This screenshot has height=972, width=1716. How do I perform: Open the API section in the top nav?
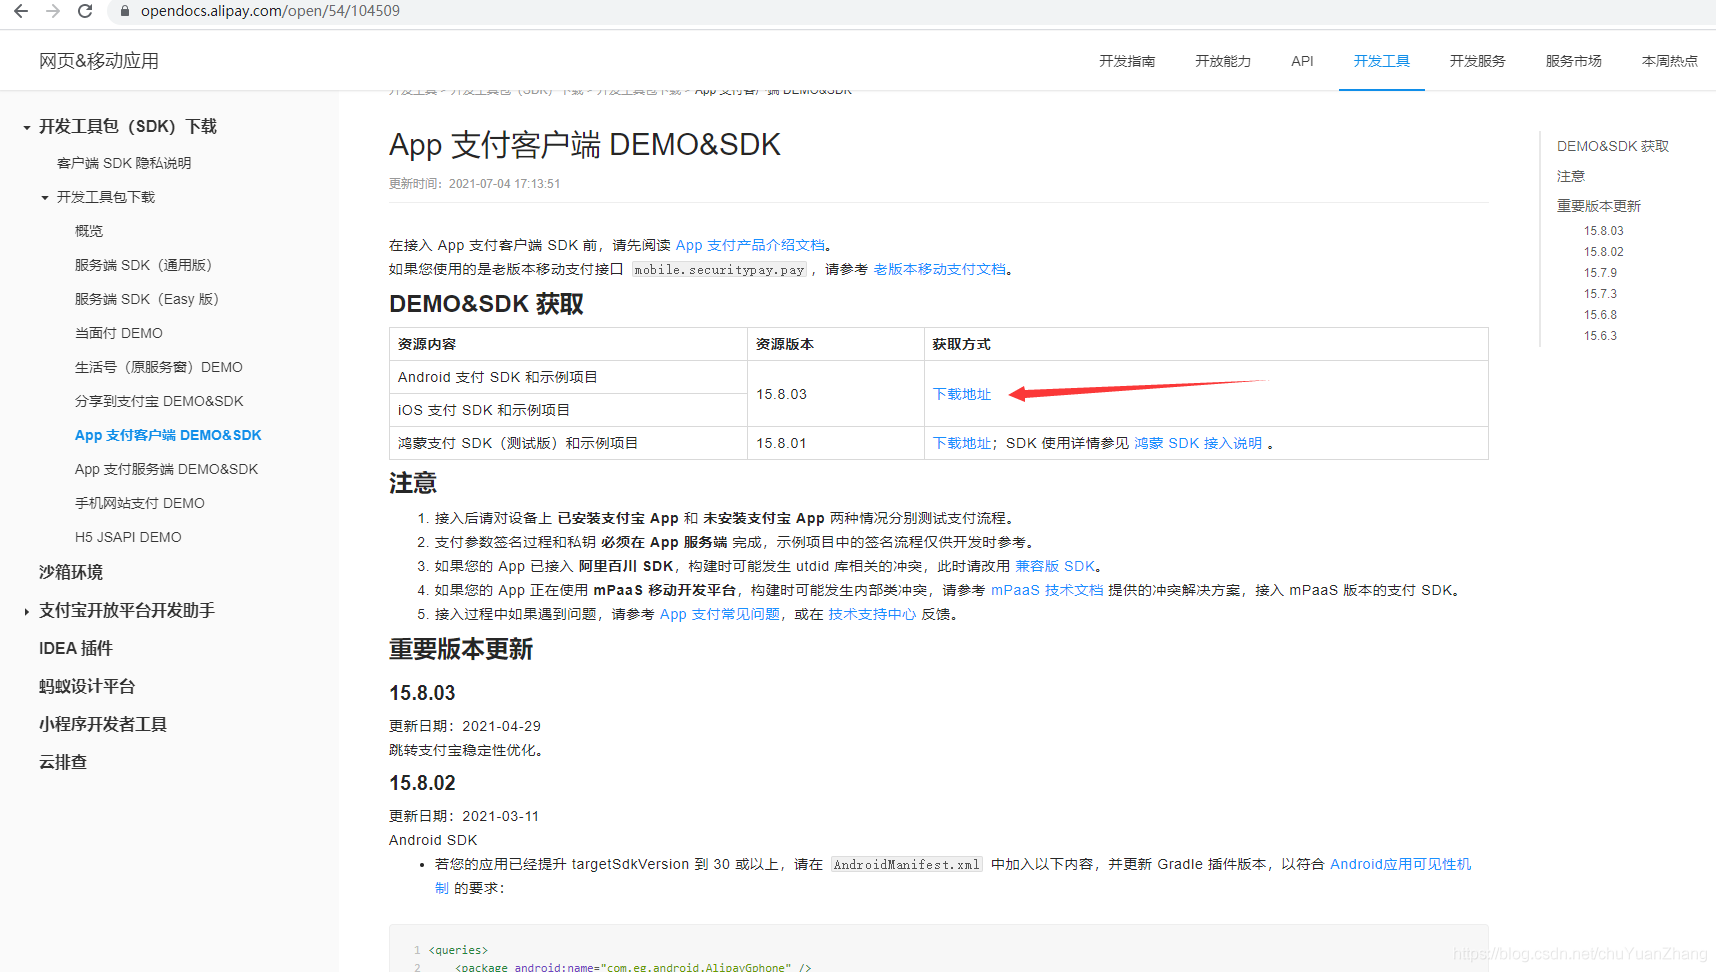tap(1301, 60)
